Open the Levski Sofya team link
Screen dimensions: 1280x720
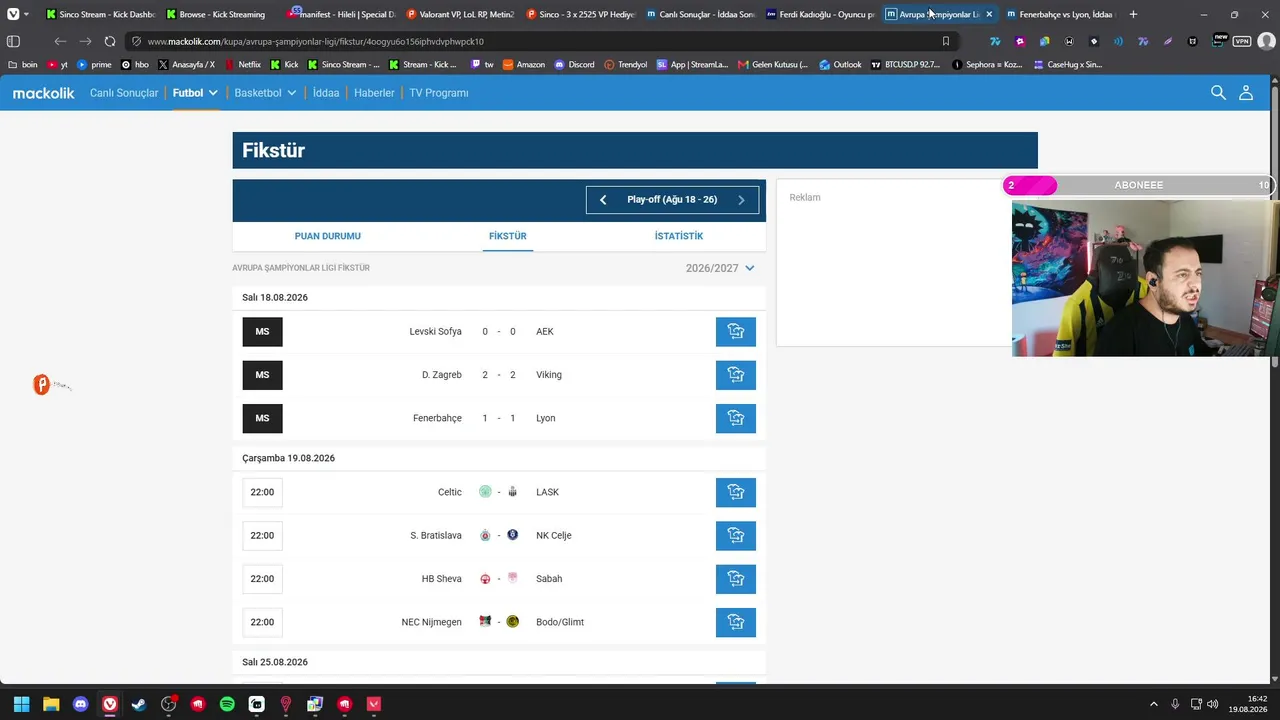tap(435, 332)
